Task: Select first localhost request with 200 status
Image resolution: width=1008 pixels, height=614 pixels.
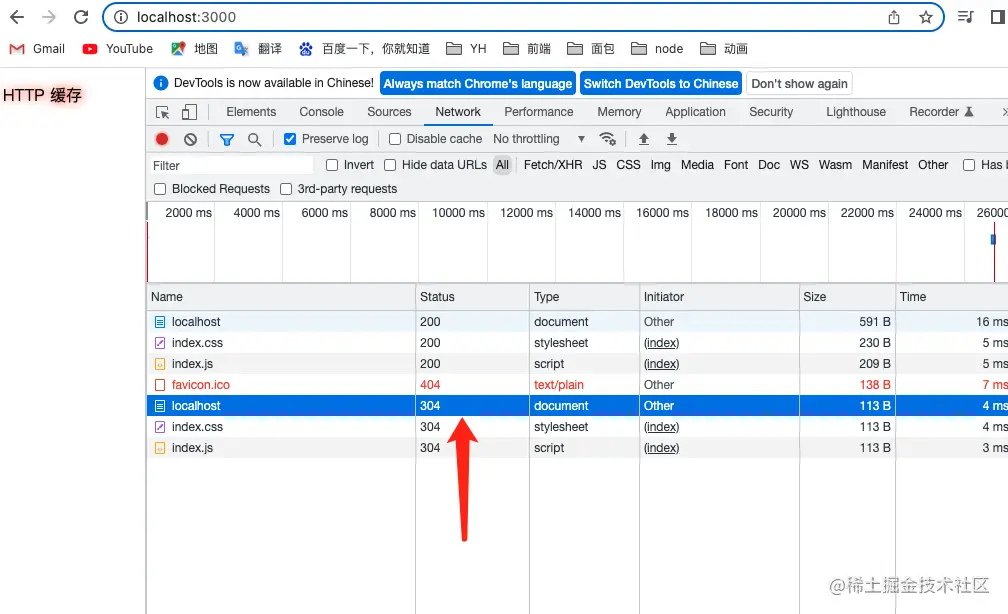Action: (x=577, y=321)
